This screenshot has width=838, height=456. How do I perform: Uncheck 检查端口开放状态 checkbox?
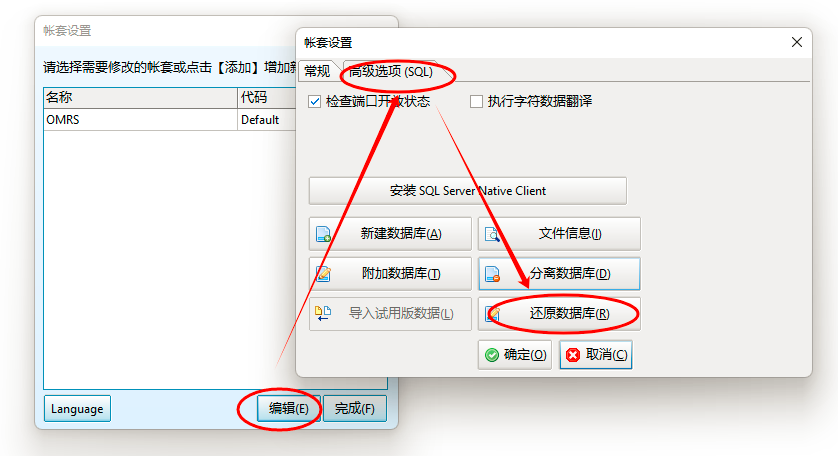point(314,102)
